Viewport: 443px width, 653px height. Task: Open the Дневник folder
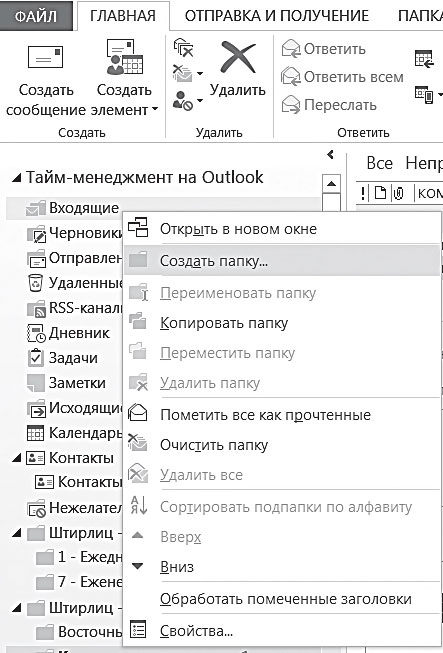click(68, 333)
